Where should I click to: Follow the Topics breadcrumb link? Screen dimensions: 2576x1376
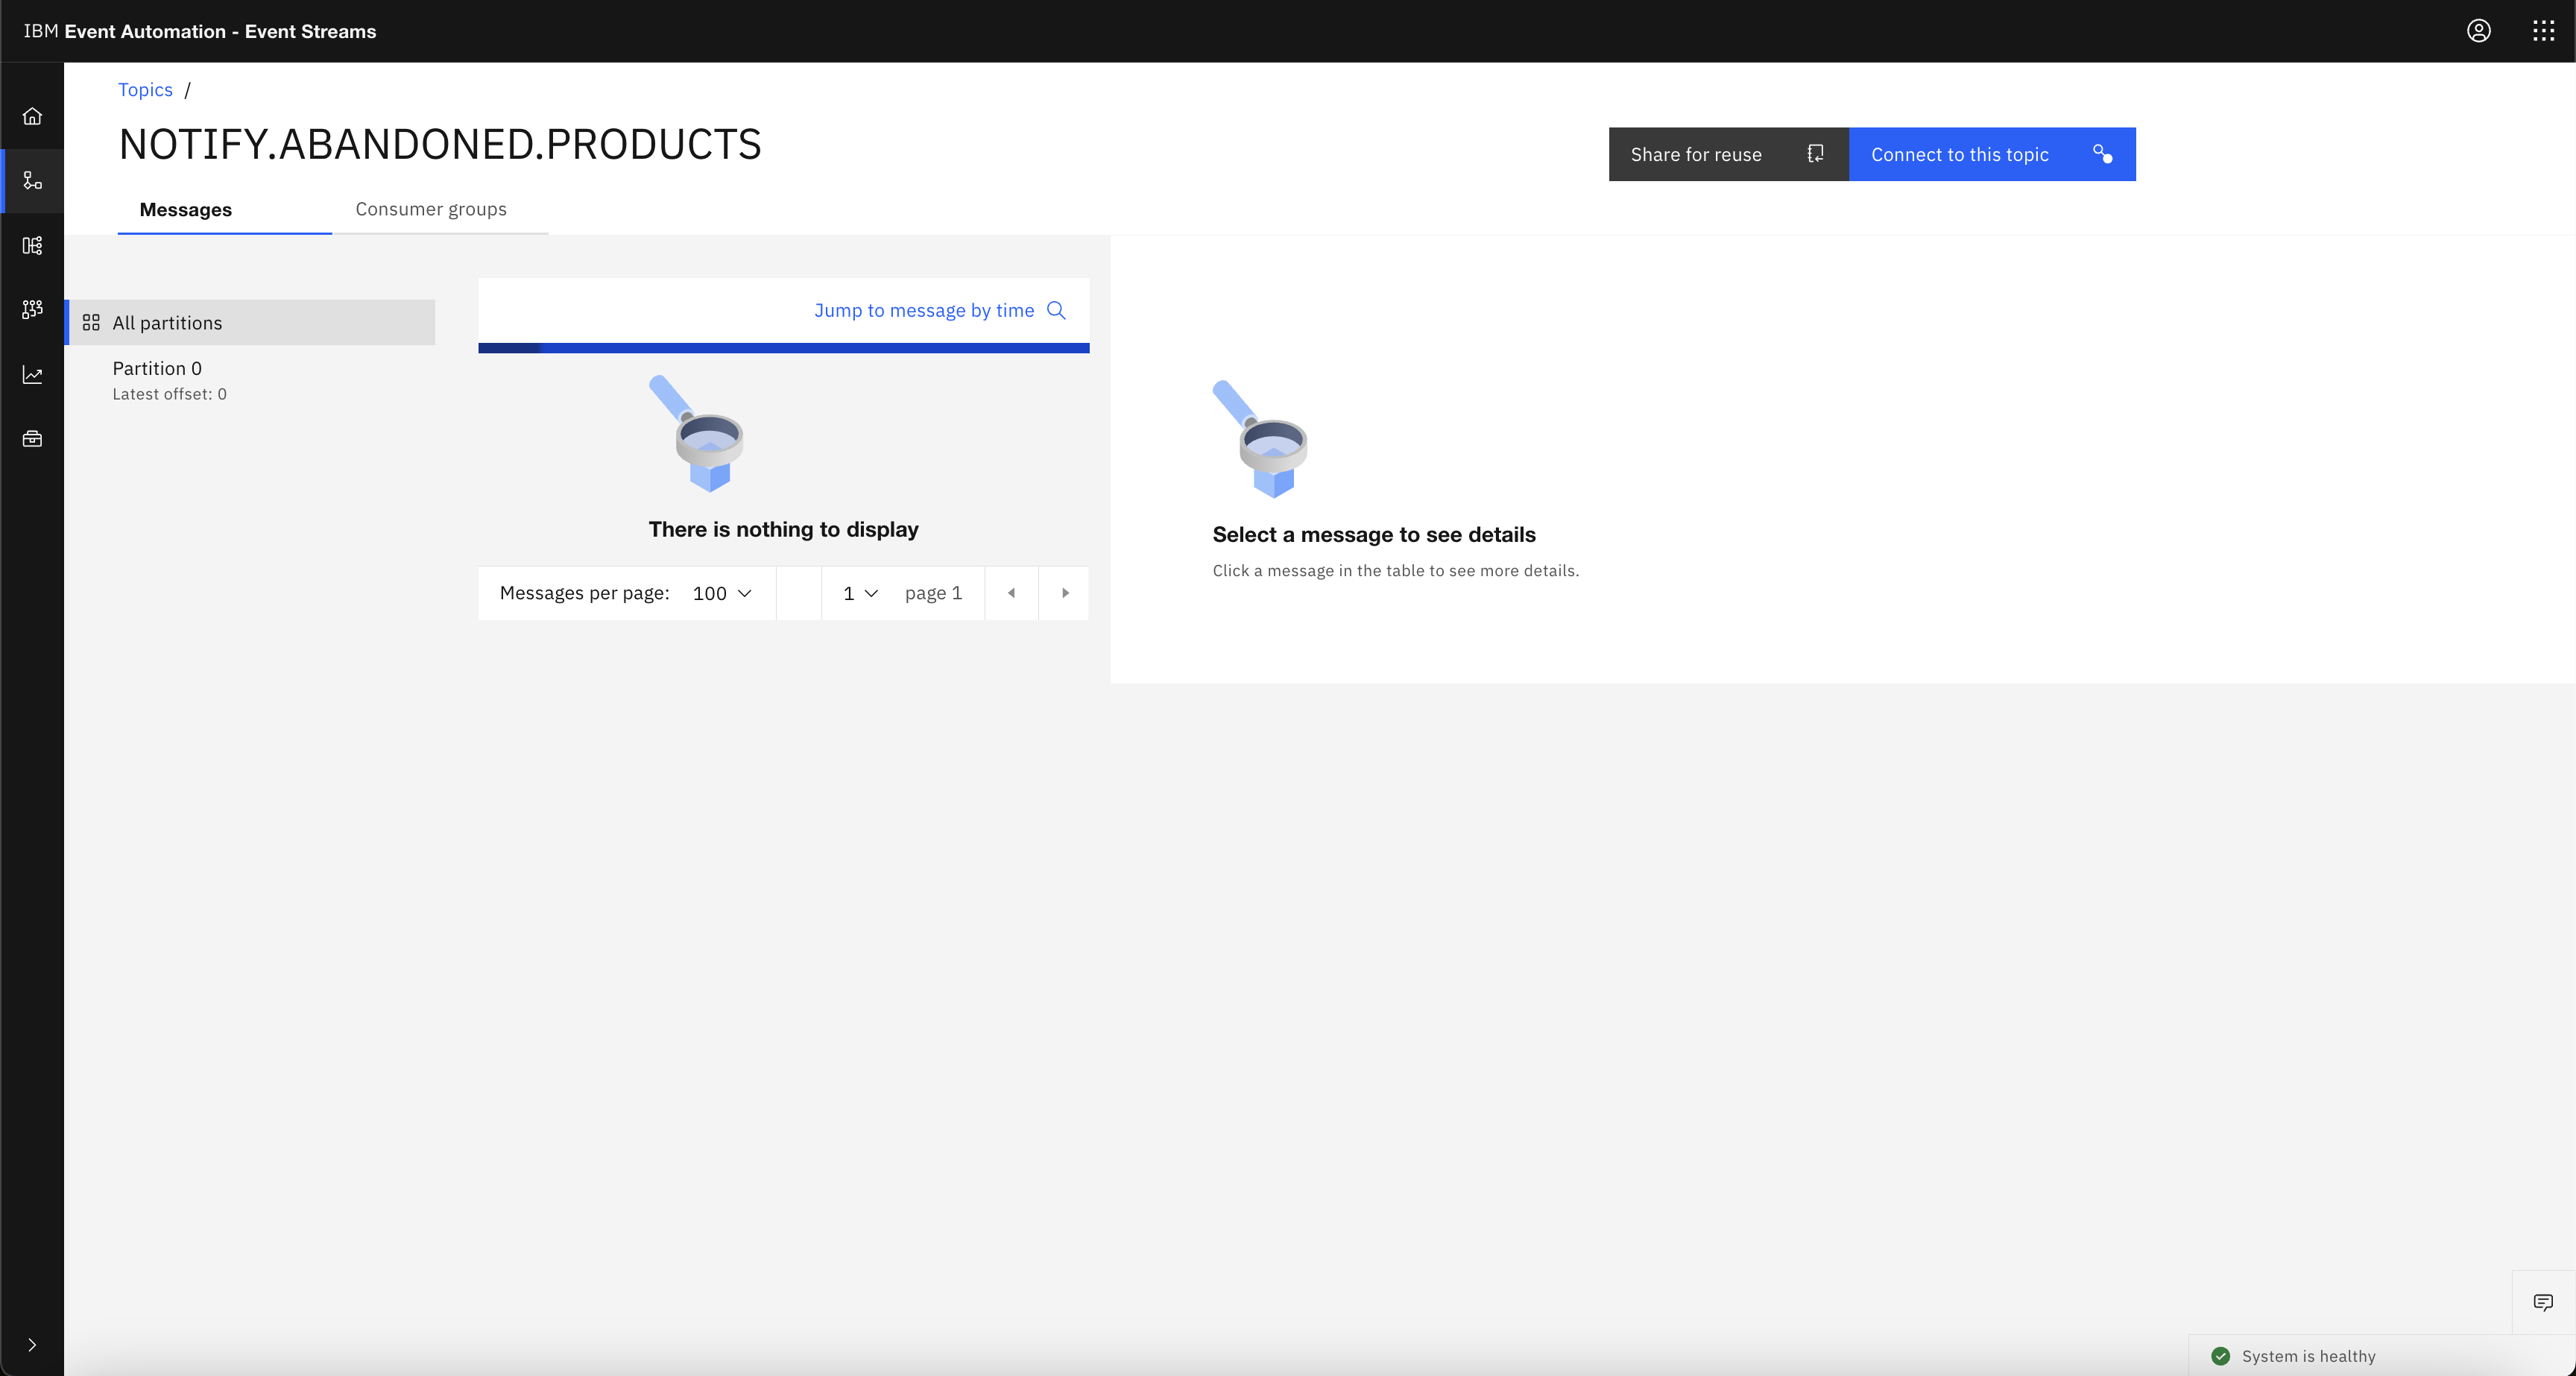(145, 90)
